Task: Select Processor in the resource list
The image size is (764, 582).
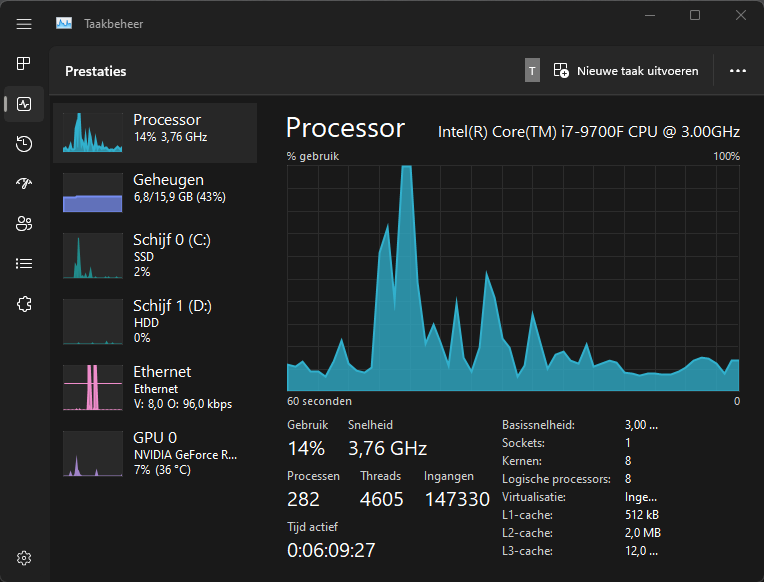Action: (x=155, y=132)
